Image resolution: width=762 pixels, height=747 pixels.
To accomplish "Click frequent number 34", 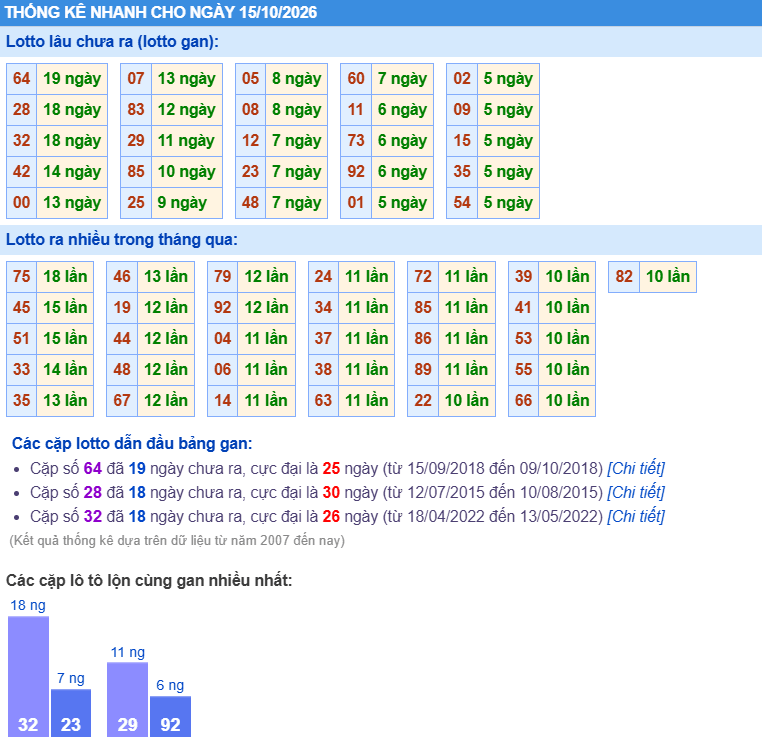I will (x=323, y=308).
